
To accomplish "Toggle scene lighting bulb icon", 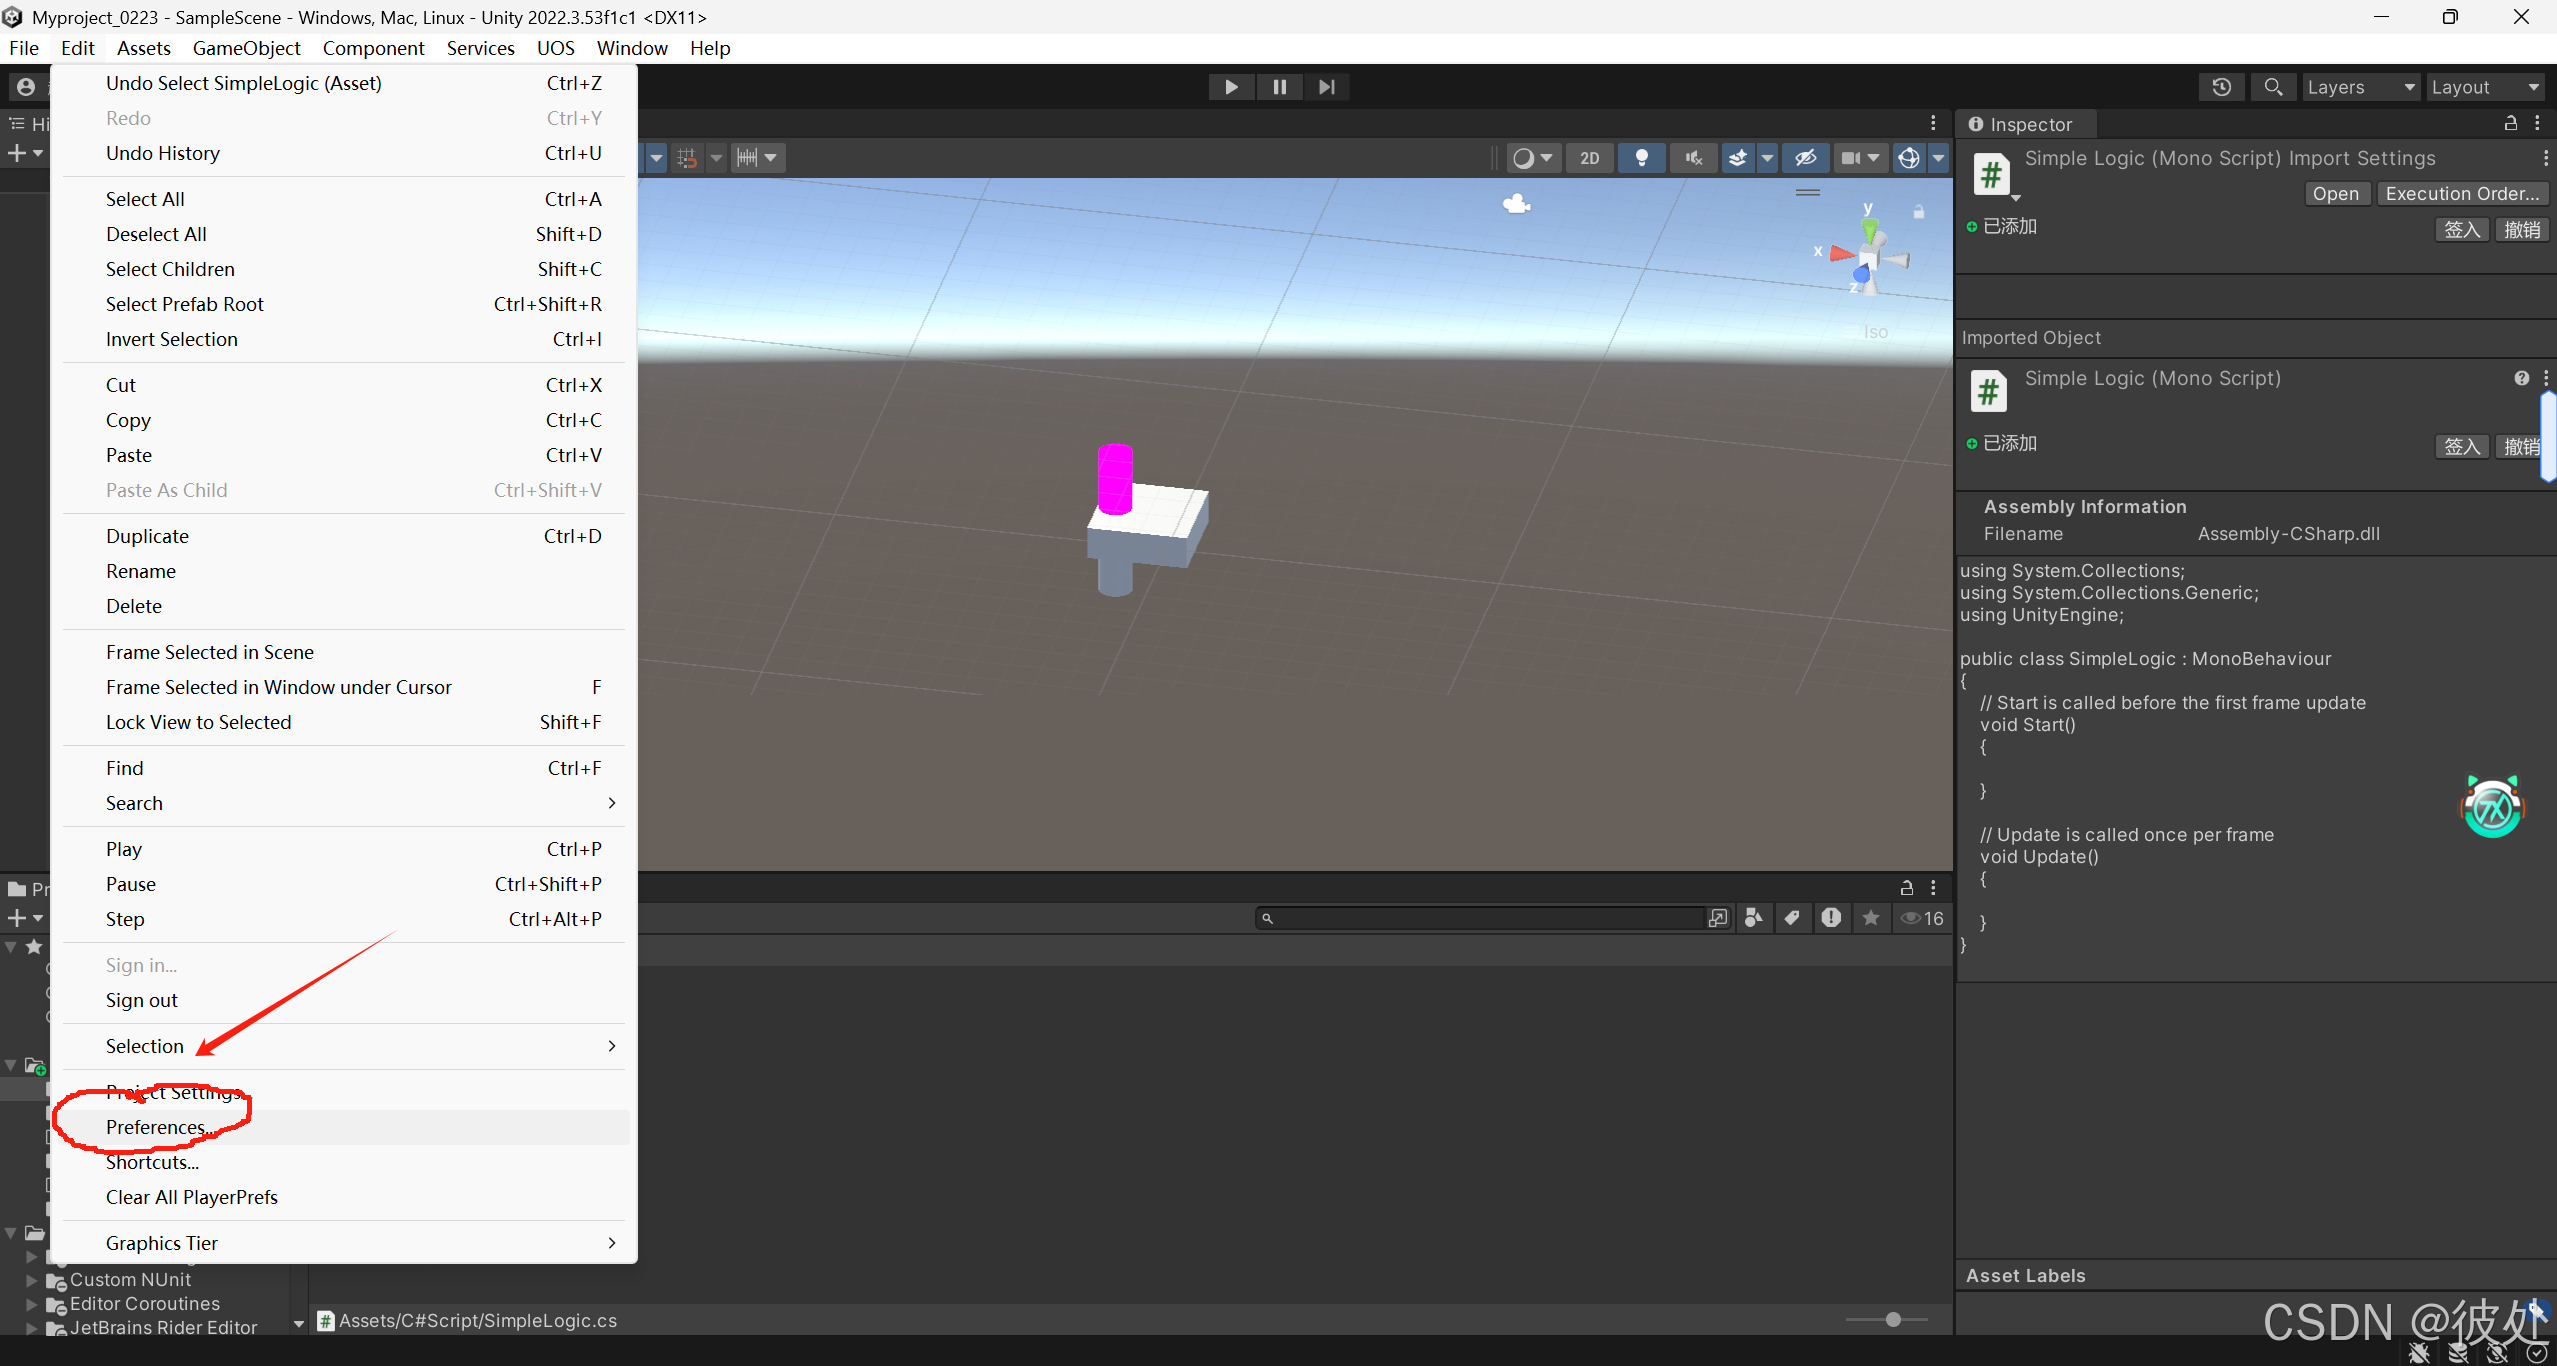I will click(x=1641, y=158).
